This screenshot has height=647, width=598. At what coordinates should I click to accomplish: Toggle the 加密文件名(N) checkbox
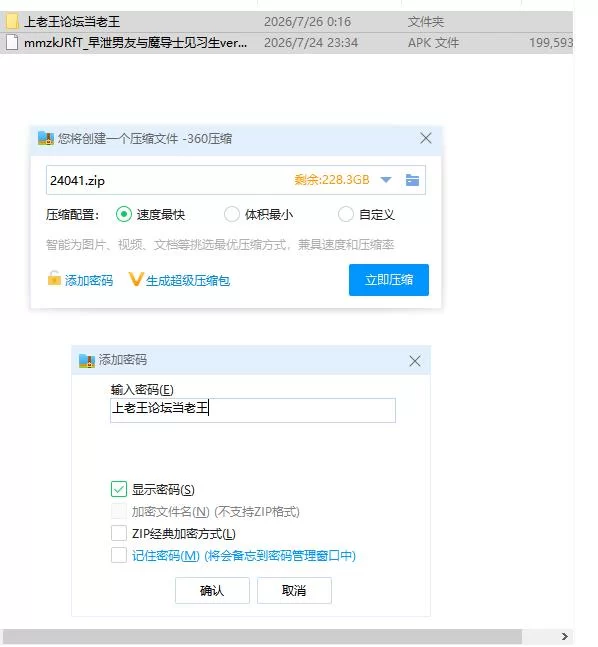tap(119, 512)
